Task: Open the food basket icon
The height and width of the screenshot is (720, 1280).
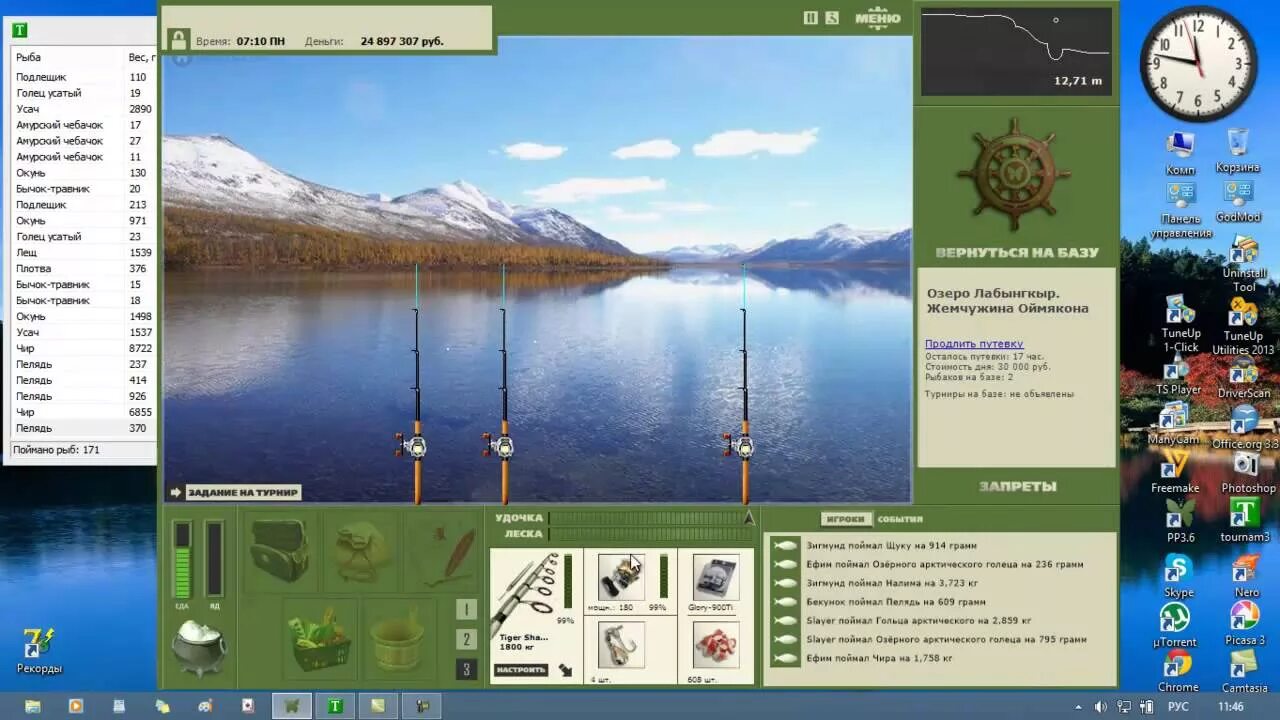Action: click(x=320, y=640)
